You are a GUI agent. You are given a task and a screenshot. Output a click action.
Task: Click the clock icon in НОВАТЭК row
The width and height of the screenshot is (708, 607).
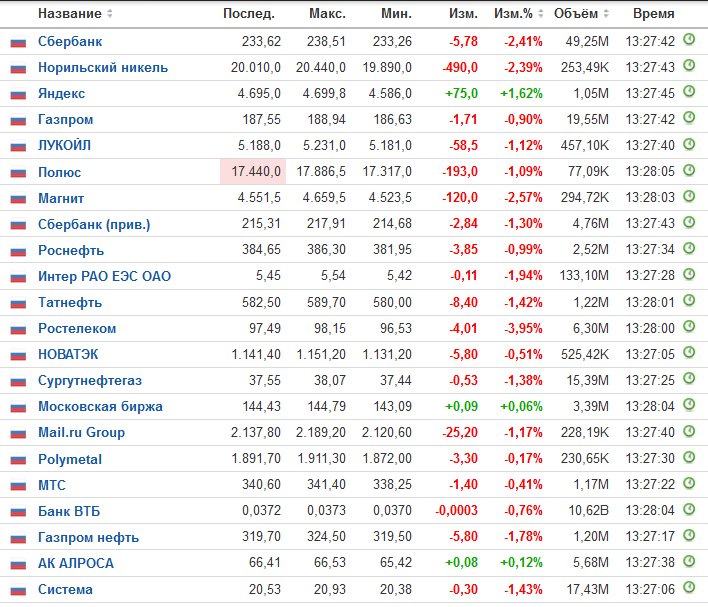[689, 352]
